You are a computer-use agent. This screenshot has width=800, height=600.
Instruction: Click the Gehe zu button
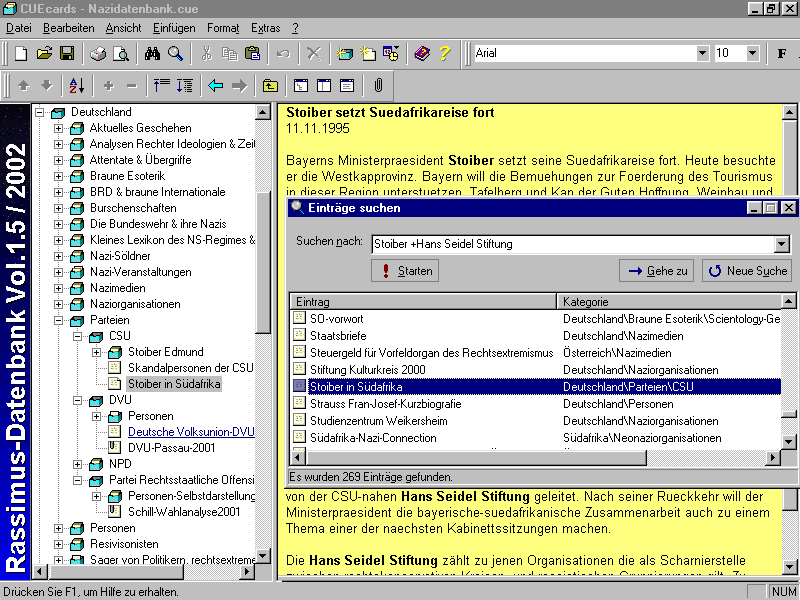[x=656, y=271]
